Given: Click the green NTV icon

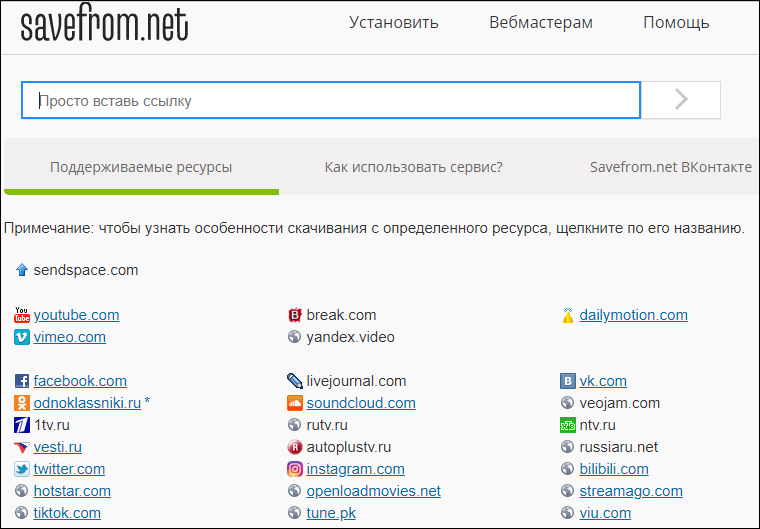Looking at the screenshot, I should tap(568, 425).
